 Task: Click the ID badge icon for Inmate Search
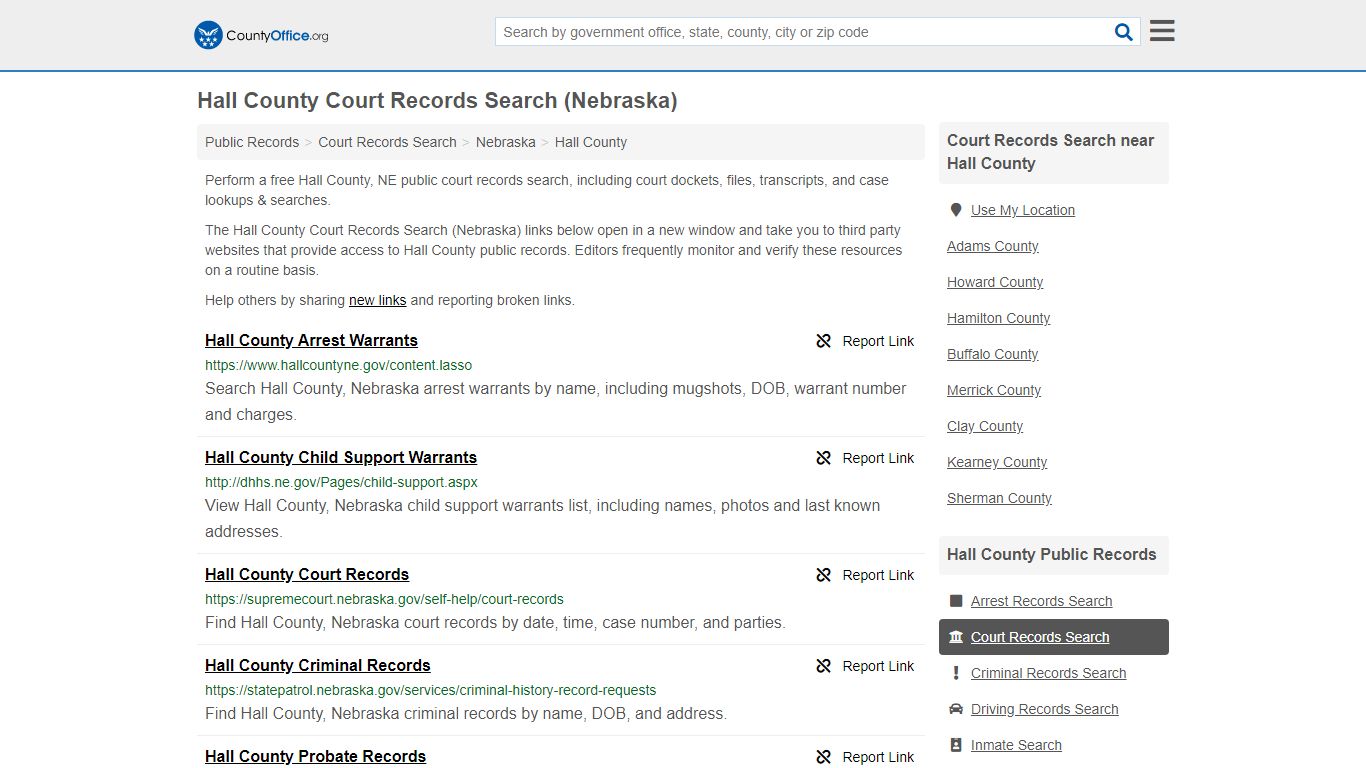coord(956,745)
